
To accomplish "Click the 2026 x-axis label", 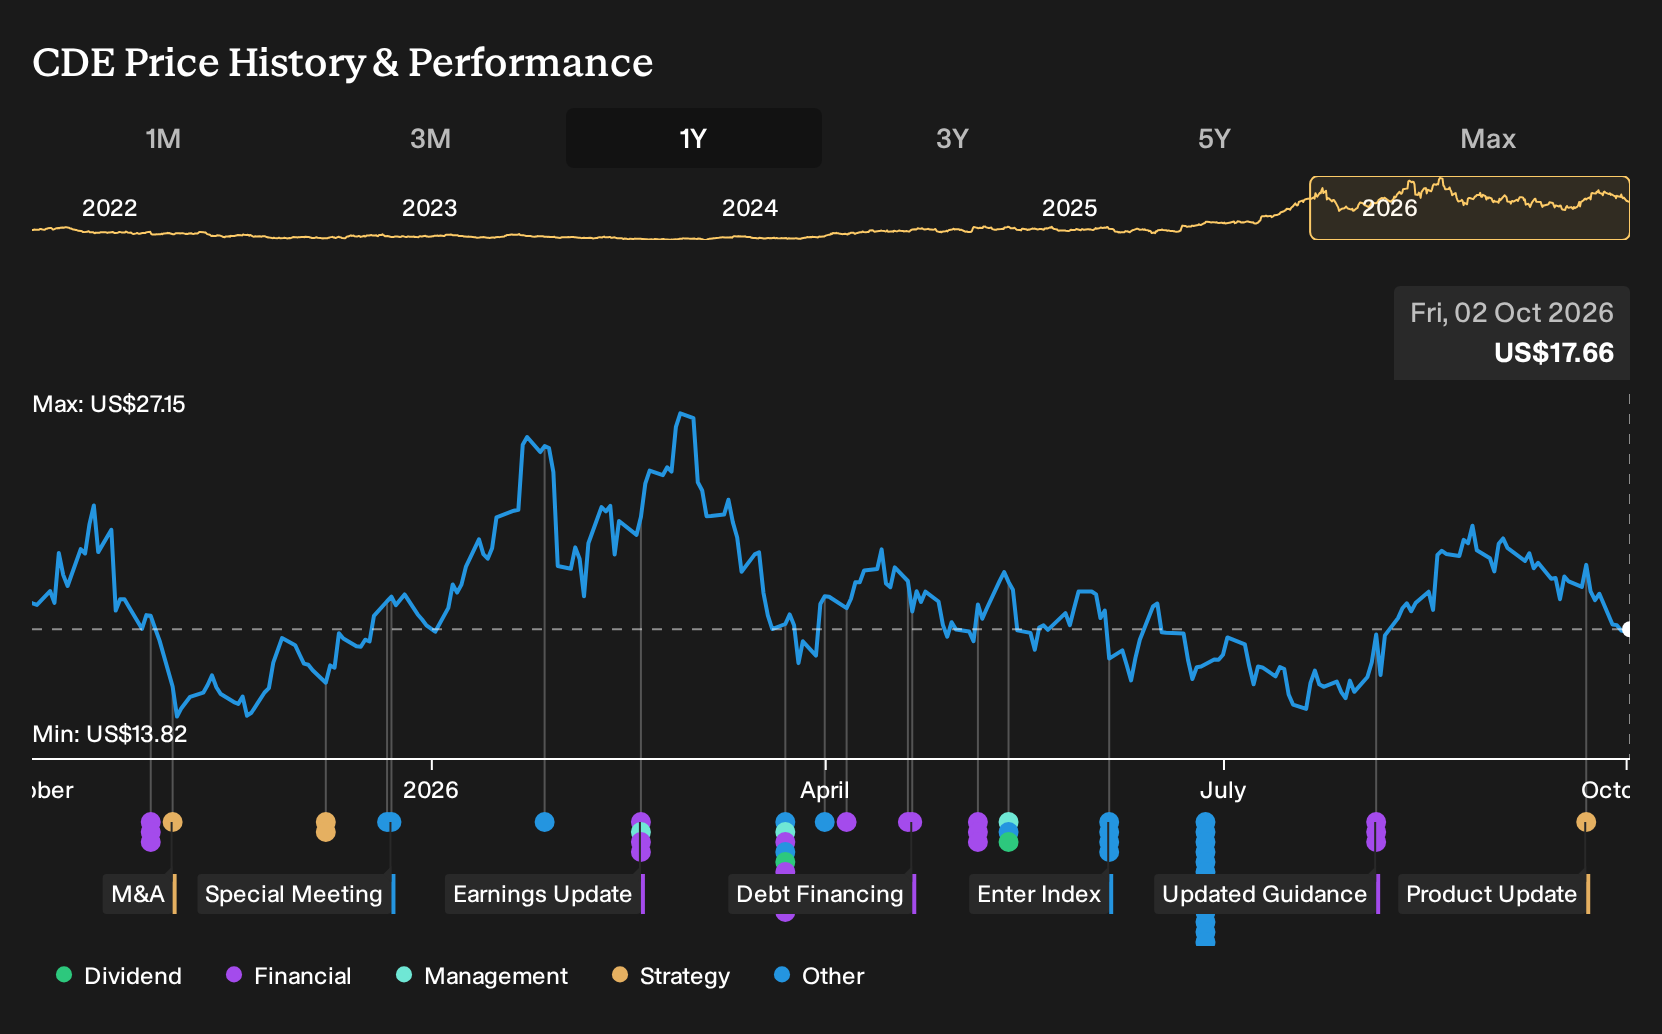I will point(431,790).
